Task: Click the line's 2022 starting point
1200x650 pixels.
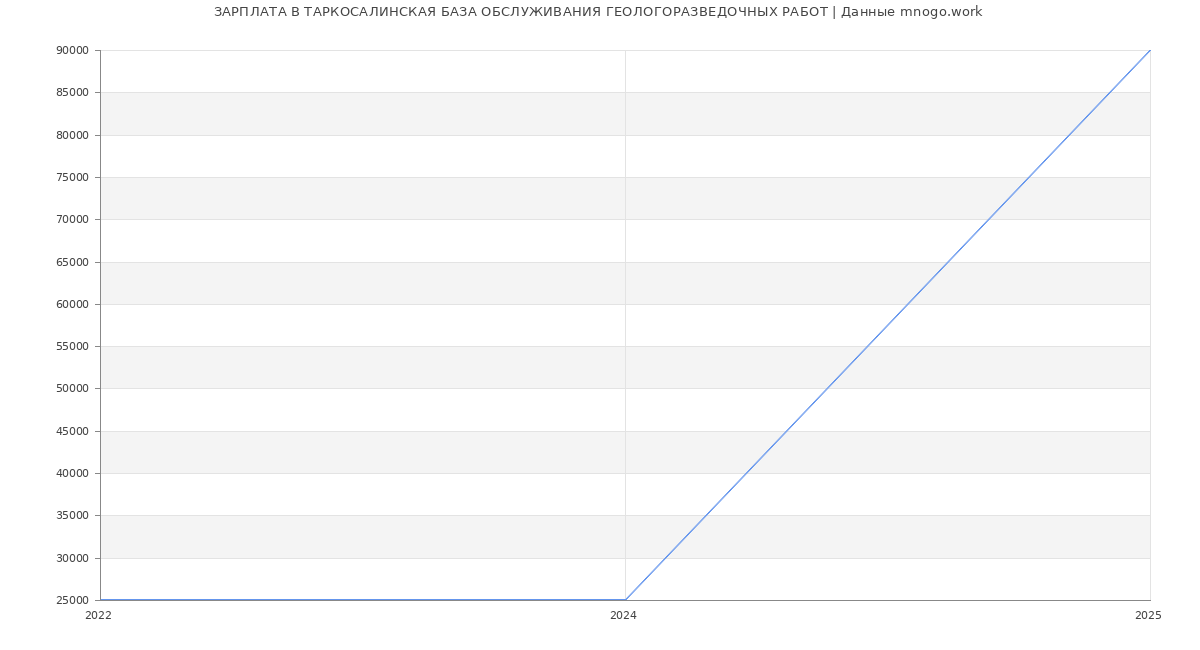Action: [100, 600]
